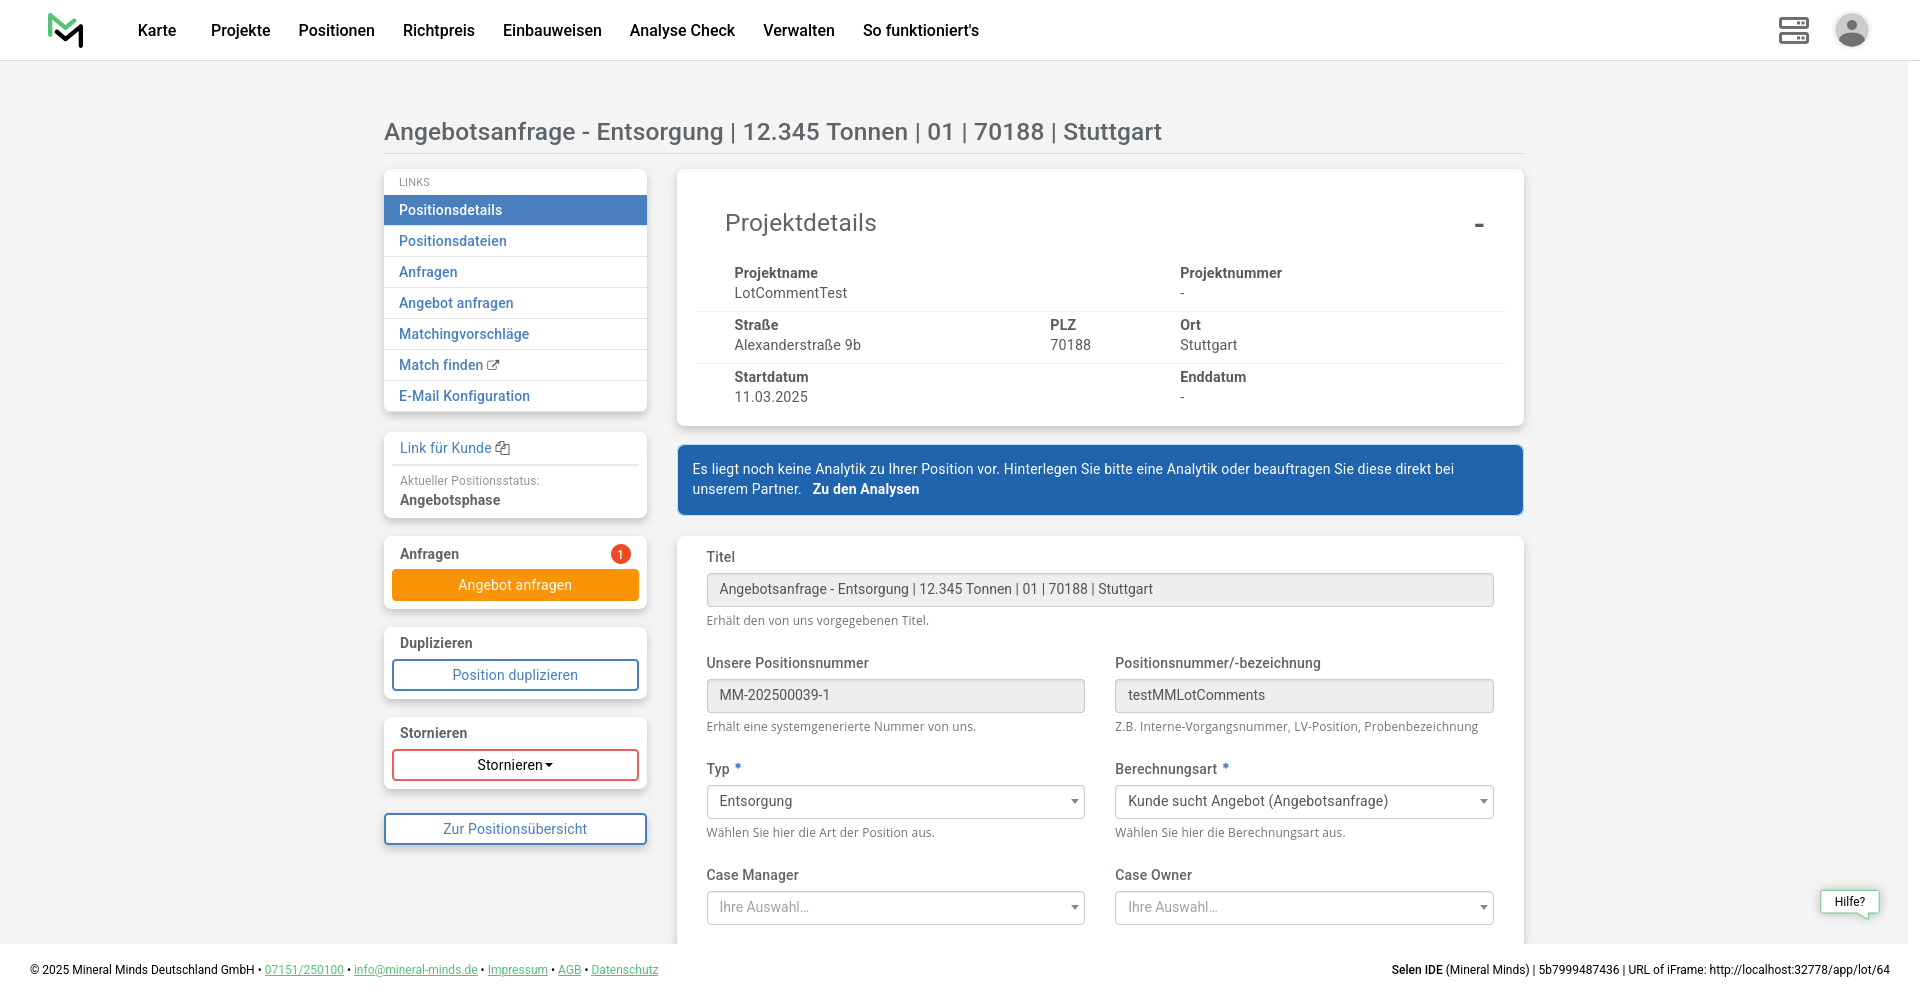
Task: Open the Typ dropdown showing Entsorgung
Action: click(x=894, y=802)
